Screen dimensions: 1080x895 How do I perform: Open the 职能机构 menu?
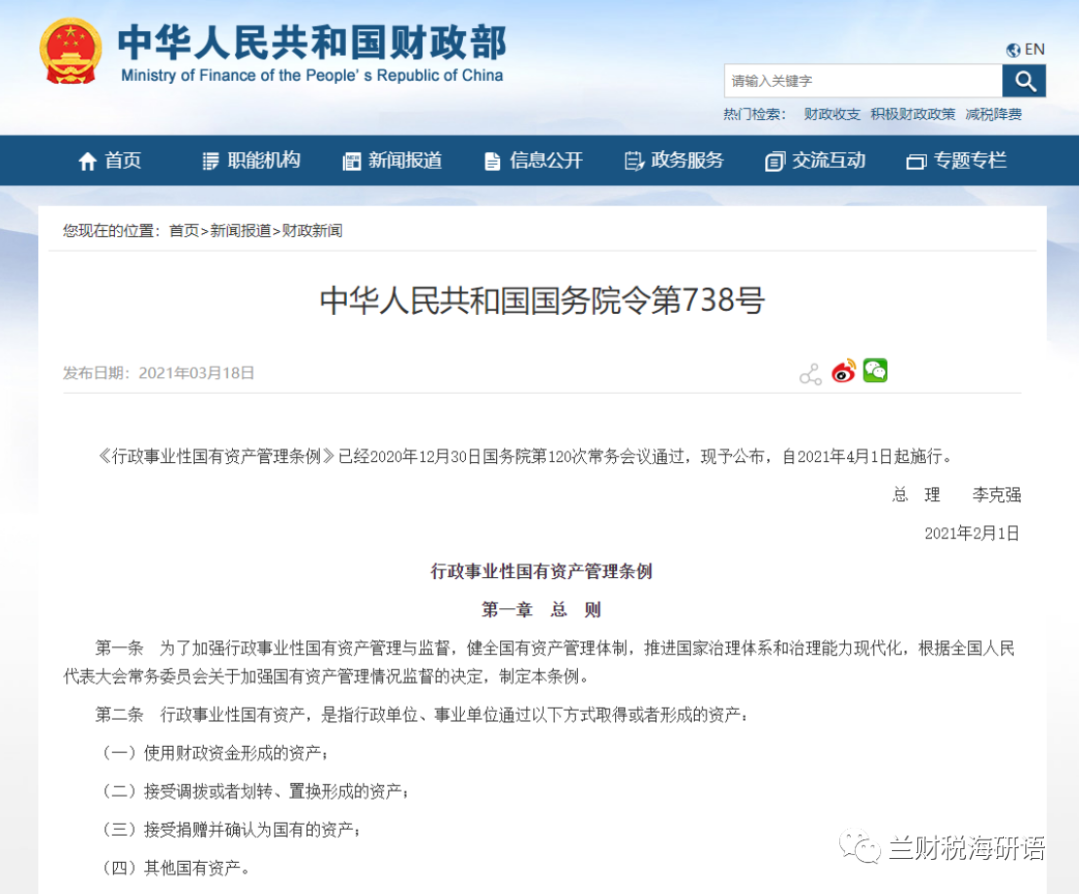(264, 161)
